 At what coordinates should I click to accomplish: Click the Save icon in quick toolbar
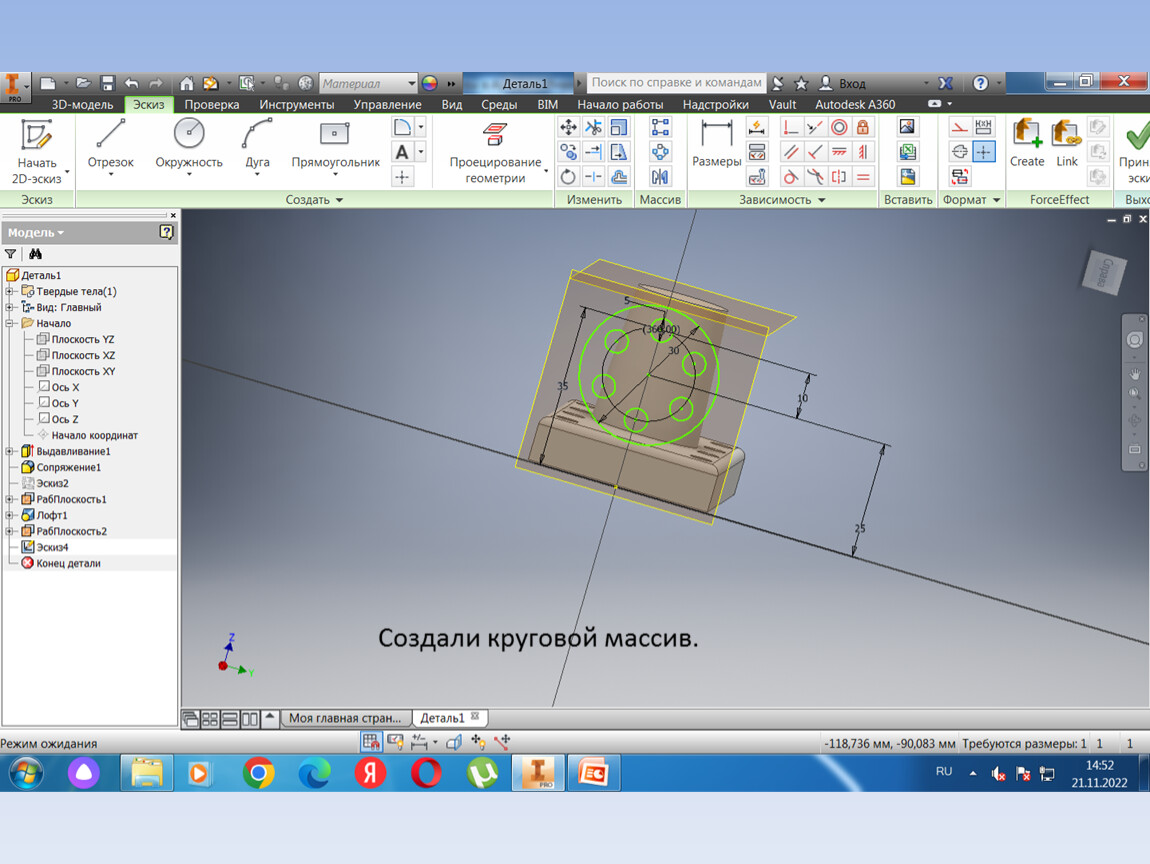tap(108, 83)
